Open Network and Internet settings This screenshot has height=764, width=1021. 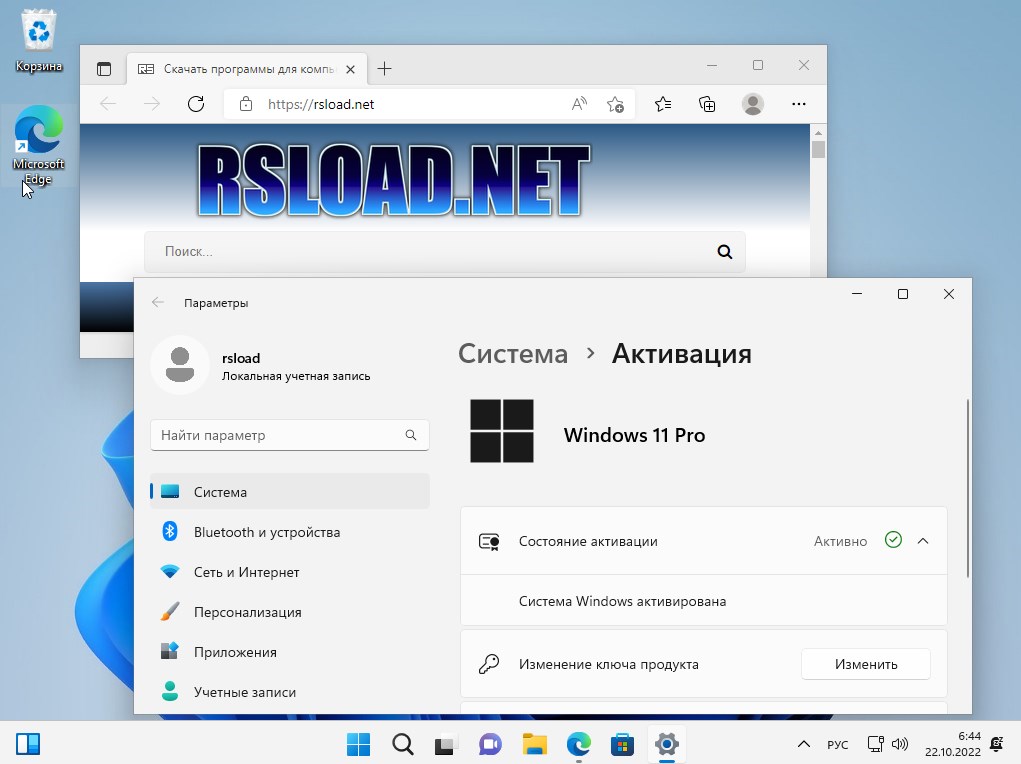click(x=290, y=572)
